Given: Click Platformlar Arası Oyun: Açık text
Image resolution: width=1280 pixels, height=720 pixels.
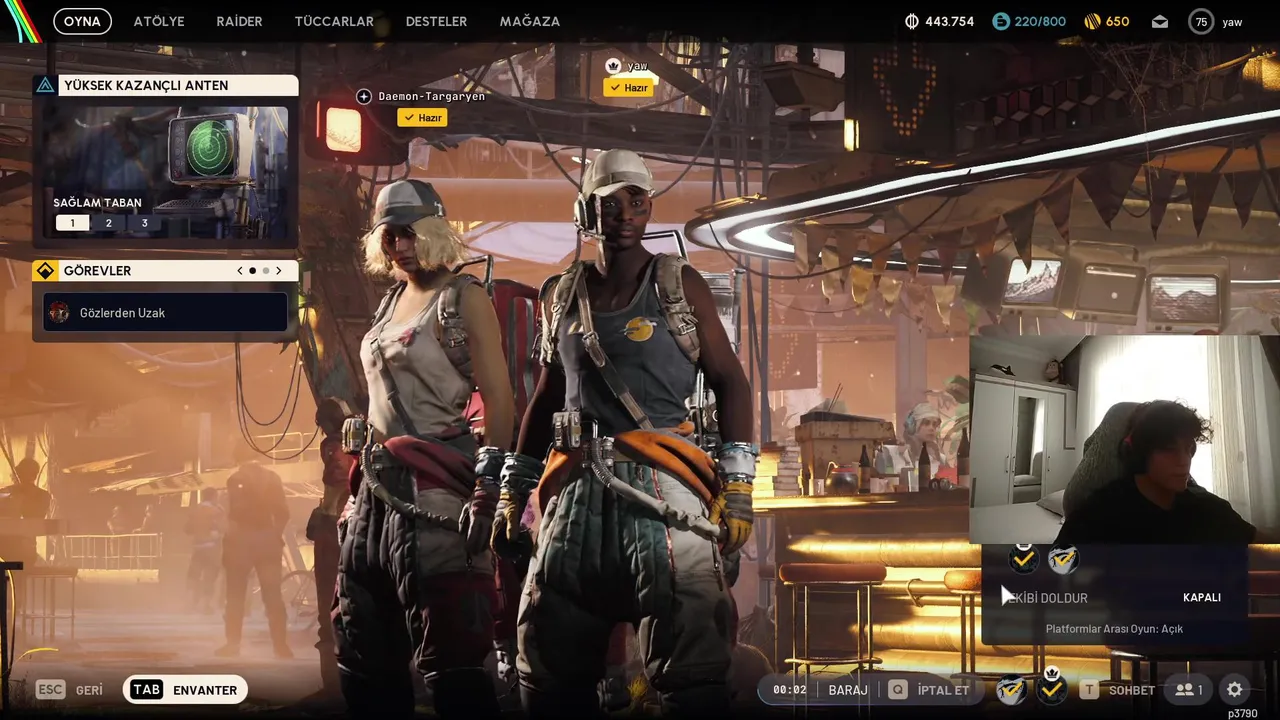Looking at the screenshot, I should pos(1114,629).
